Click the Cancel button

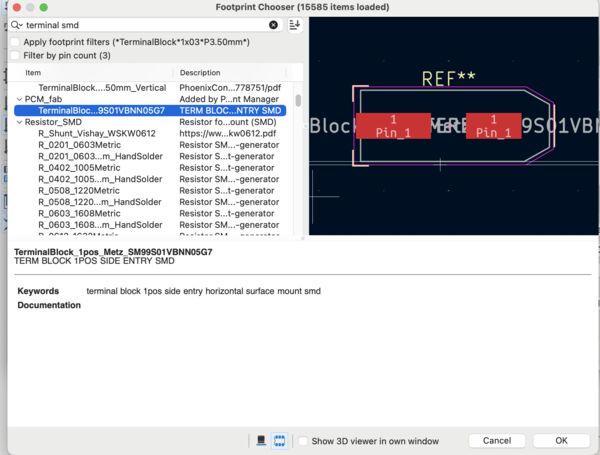coord(497,440)
